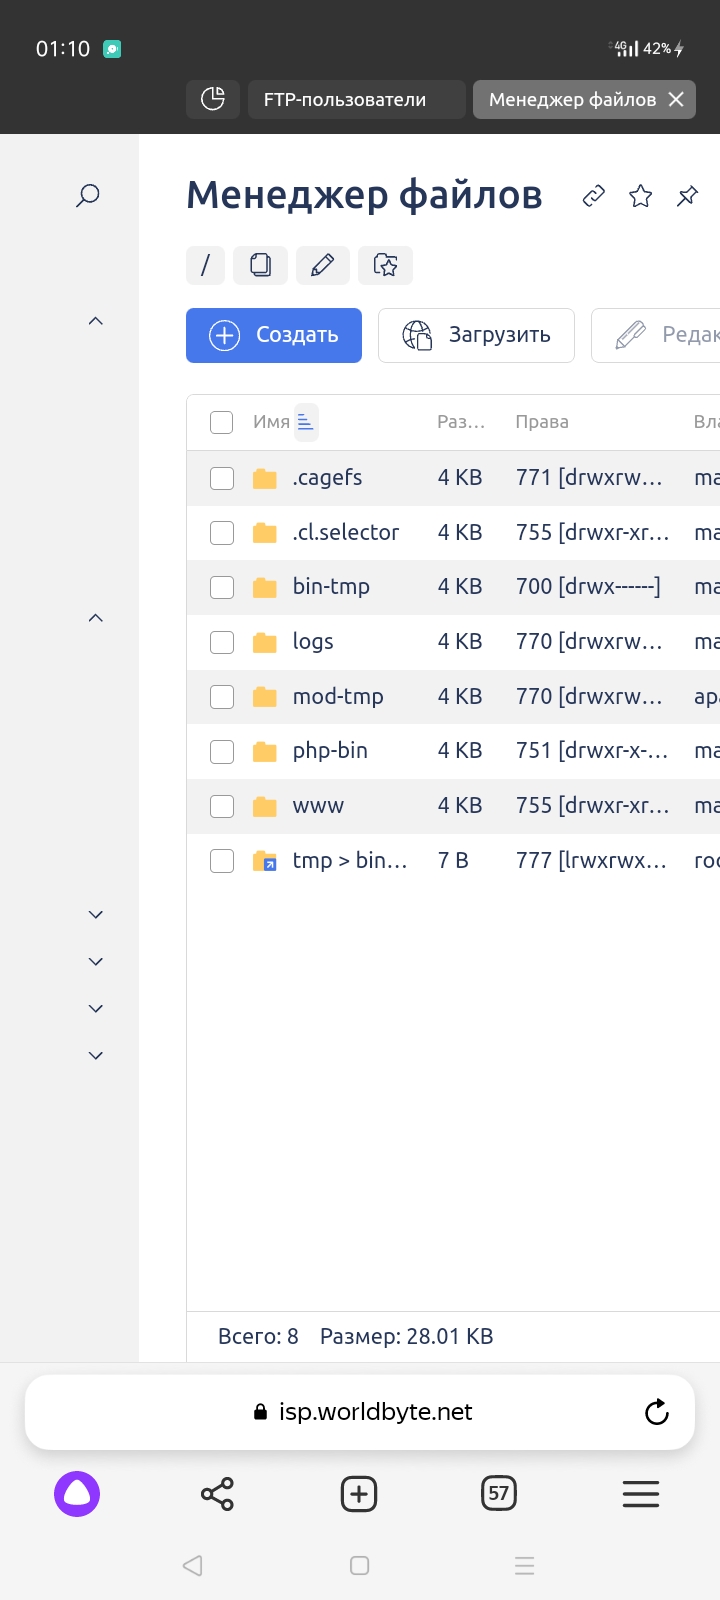Go to root directory slash button
This screenshot has height=1600, width=720.
(205, 265)
